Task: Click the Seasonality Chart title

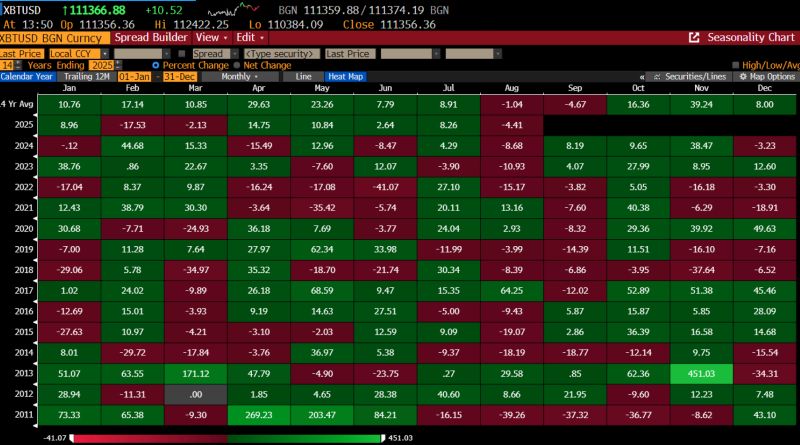Action: [x=751, y=38]
